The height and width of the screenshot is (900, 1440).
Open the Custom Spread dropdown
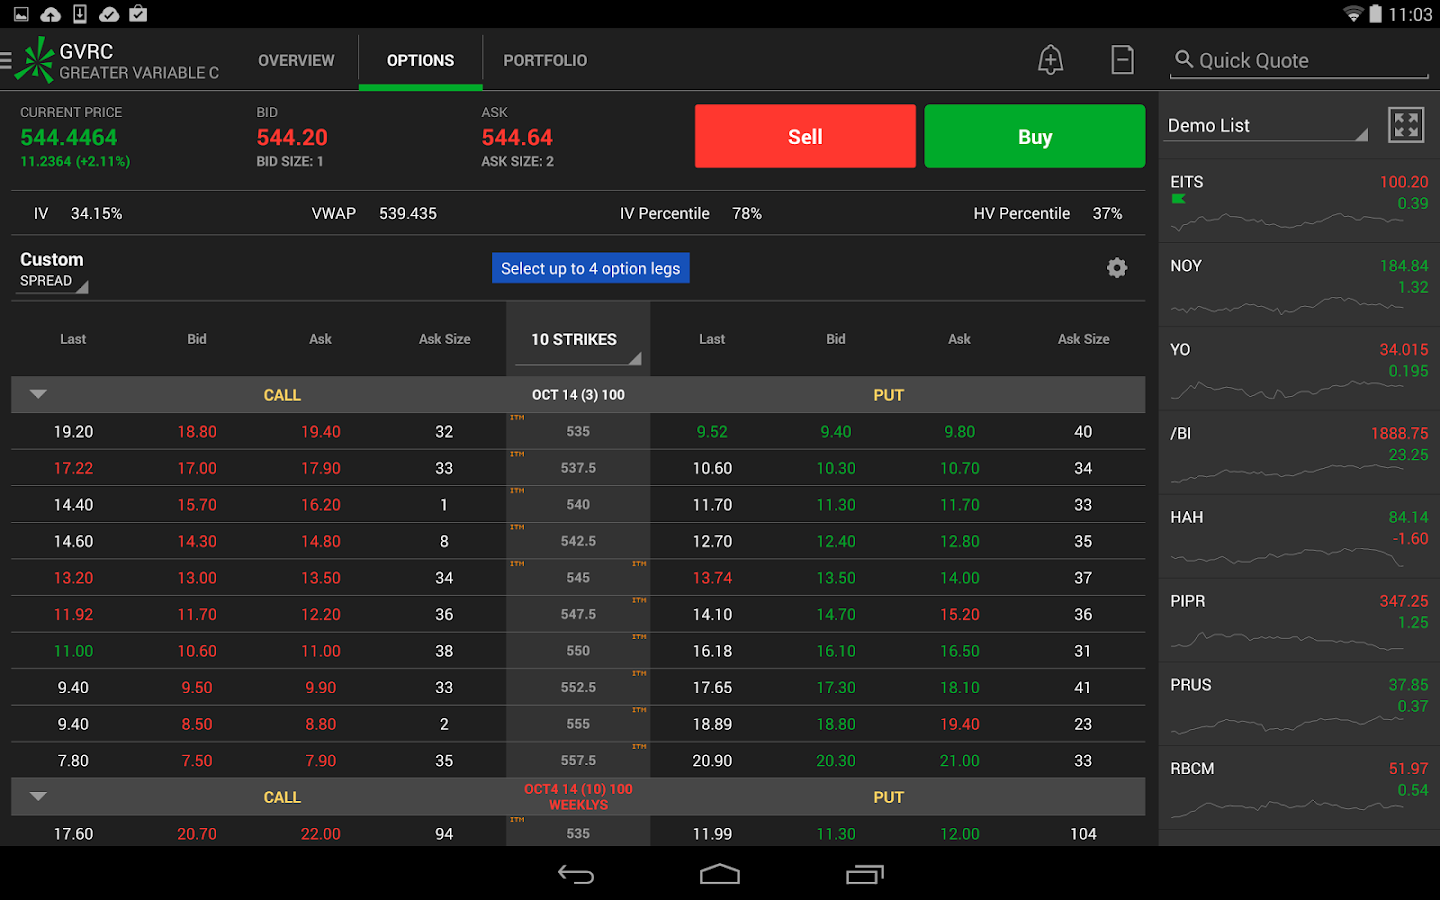tap(53, 270)
